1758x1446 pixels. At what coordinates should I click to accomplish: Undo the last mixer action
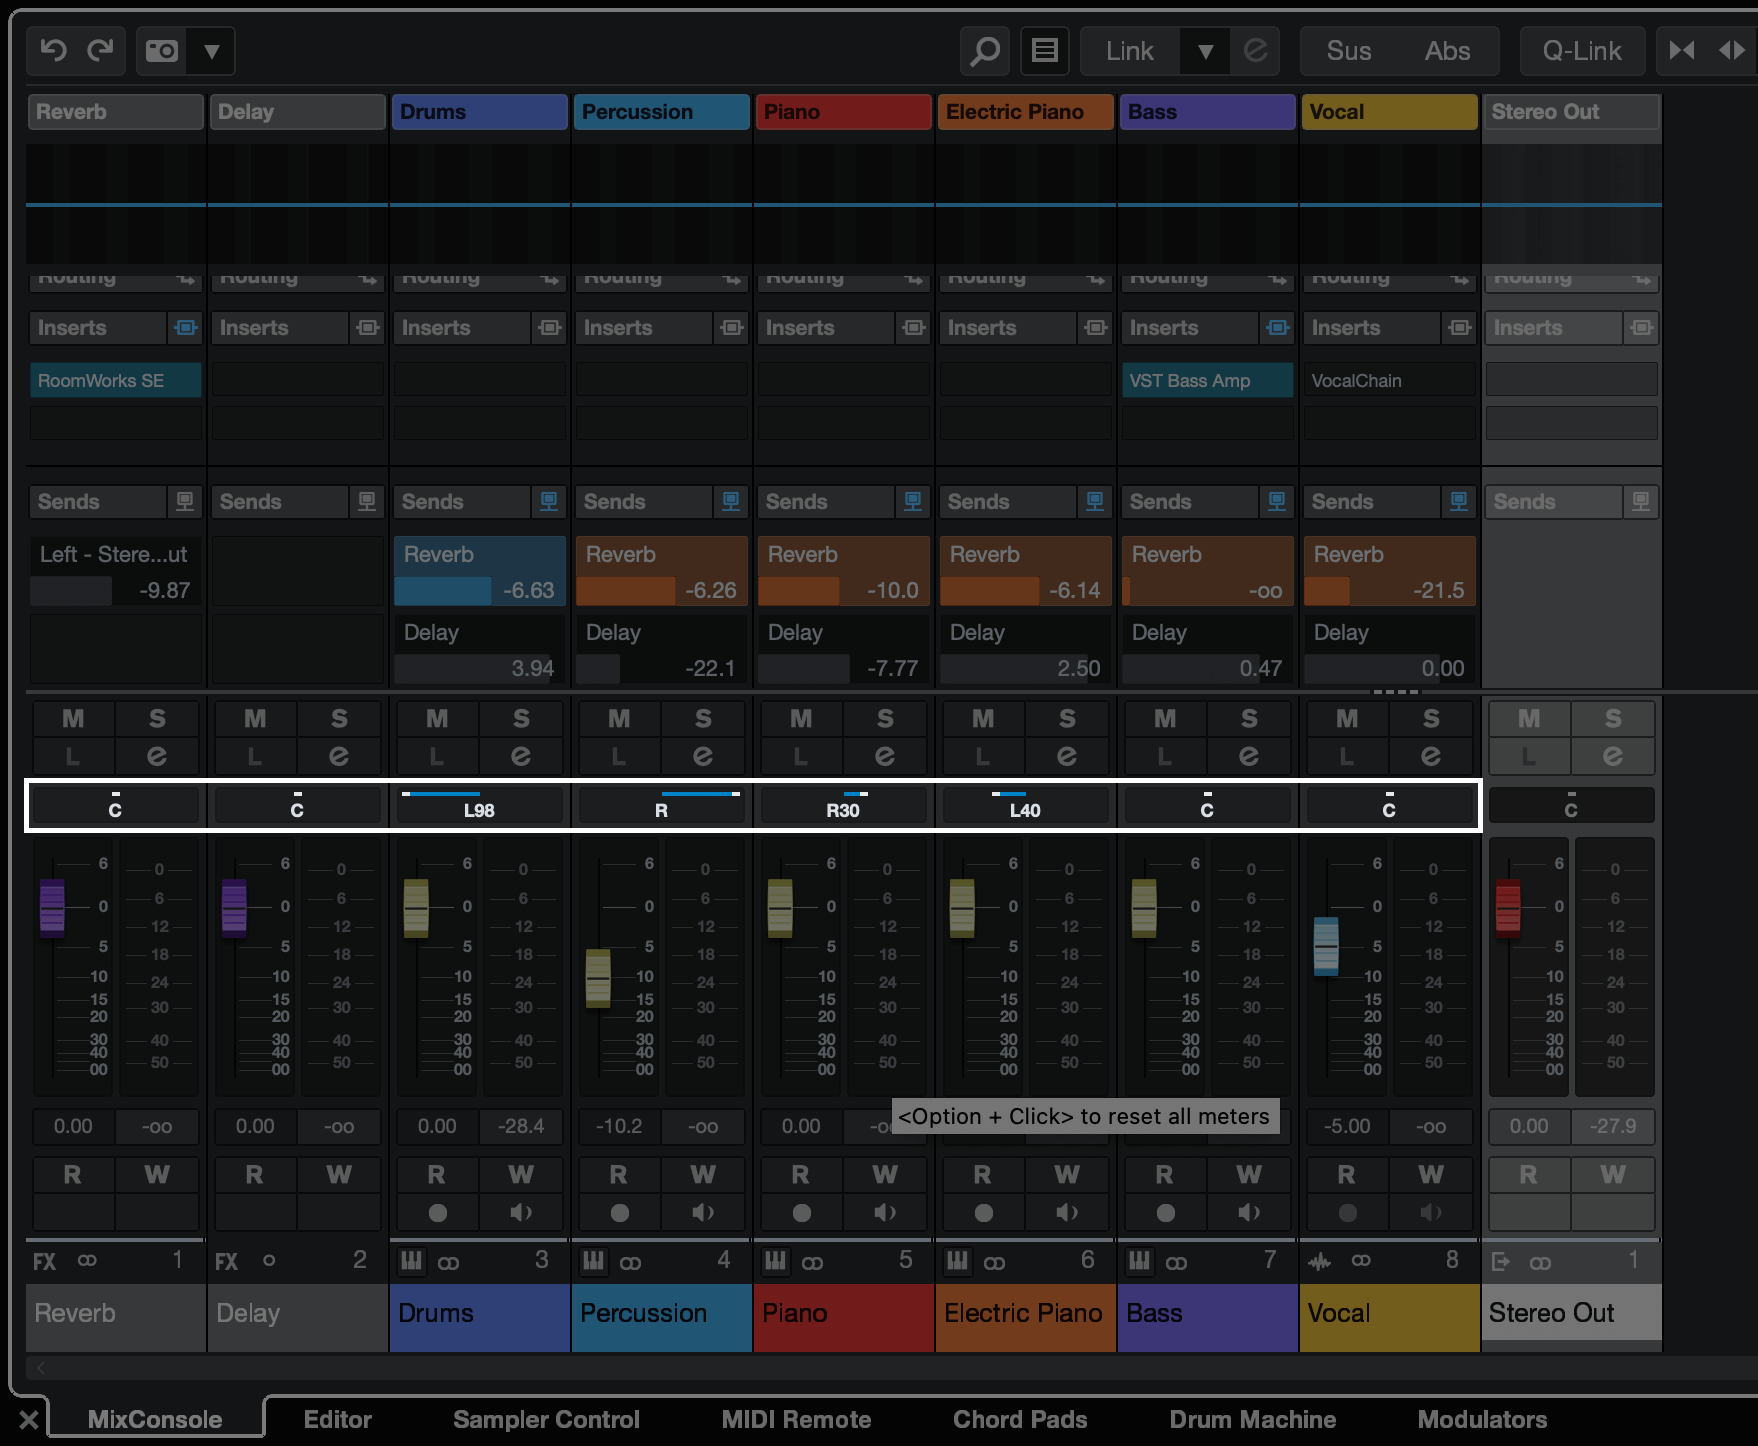pyautogui.click(x=53, y=50)
